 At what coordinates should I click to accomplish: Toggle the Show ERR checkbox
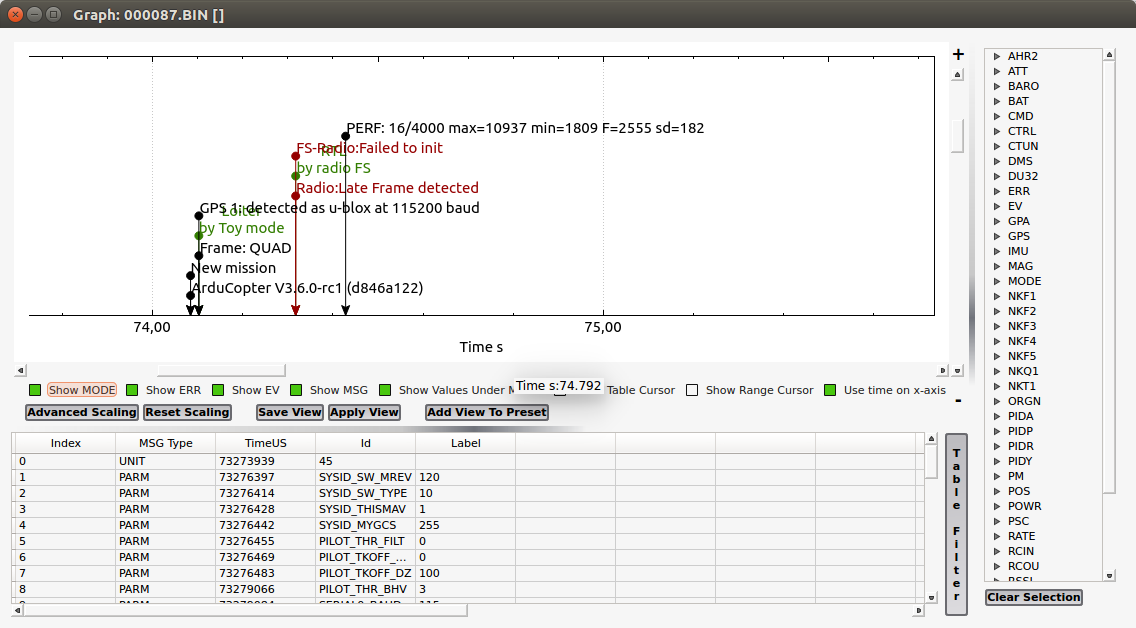click(132, 390)
